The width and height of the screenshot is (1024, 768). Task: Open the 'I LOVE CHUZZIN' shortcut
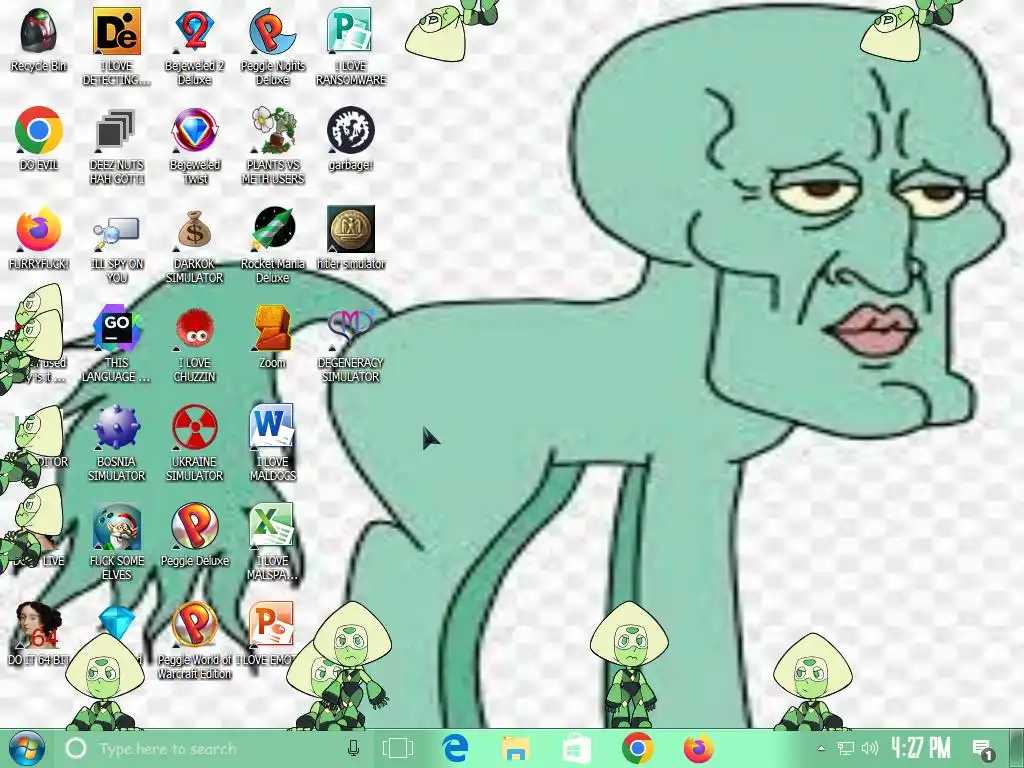194,328
